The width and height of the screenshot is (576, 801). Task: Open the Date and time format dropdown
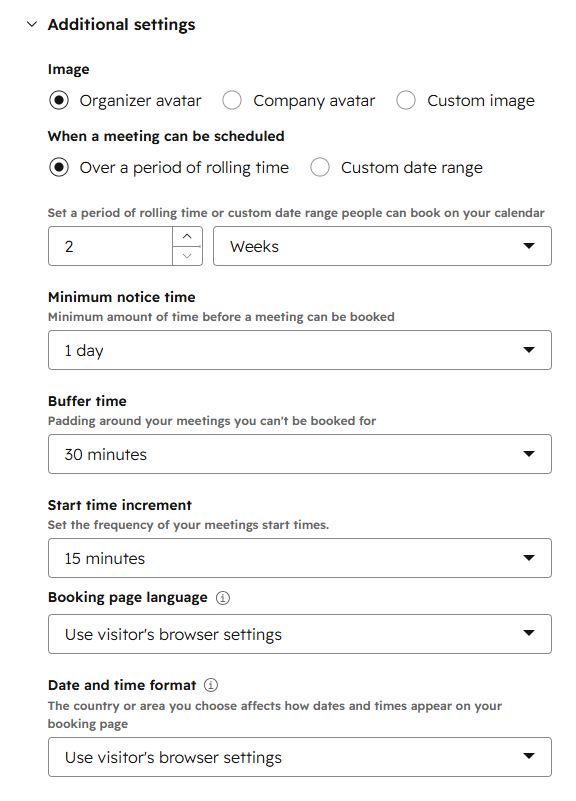coord(300,757)
